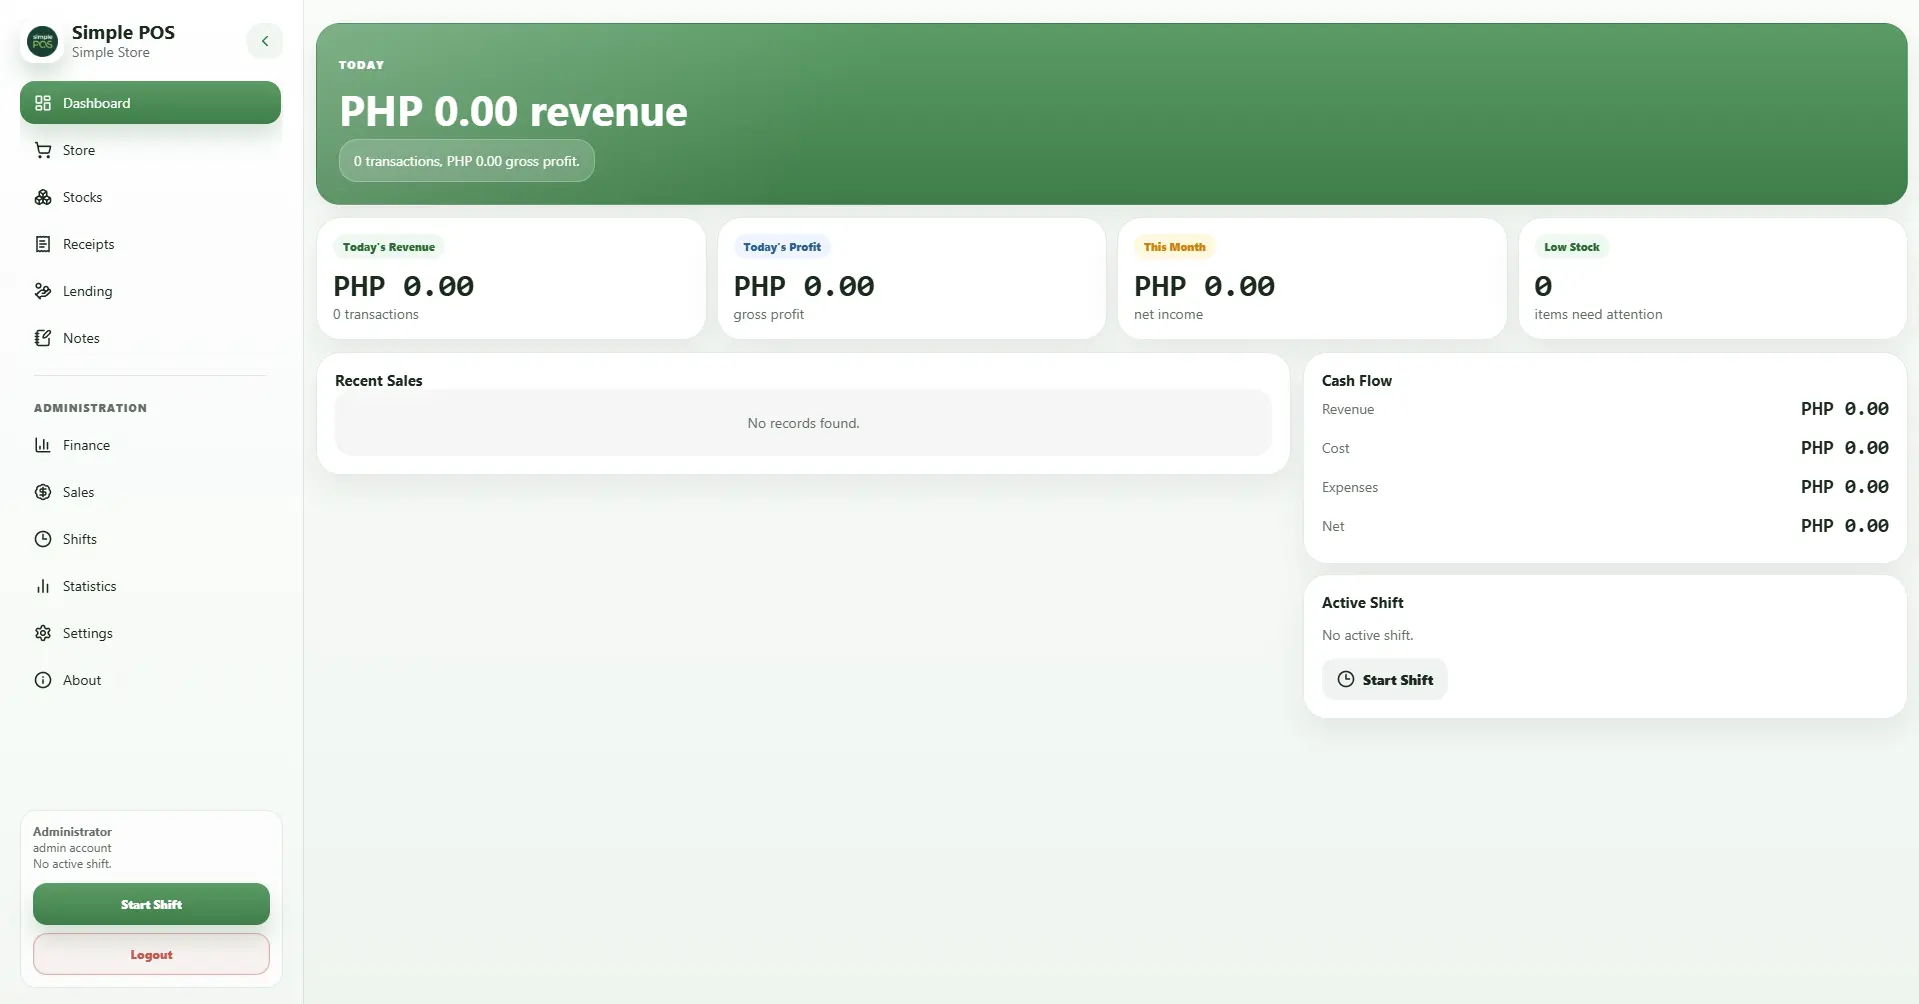The width and height of the screenshot is (1919, 1004).
Task: Go to the Sales admin page
Action: click(x=150, y=492)
